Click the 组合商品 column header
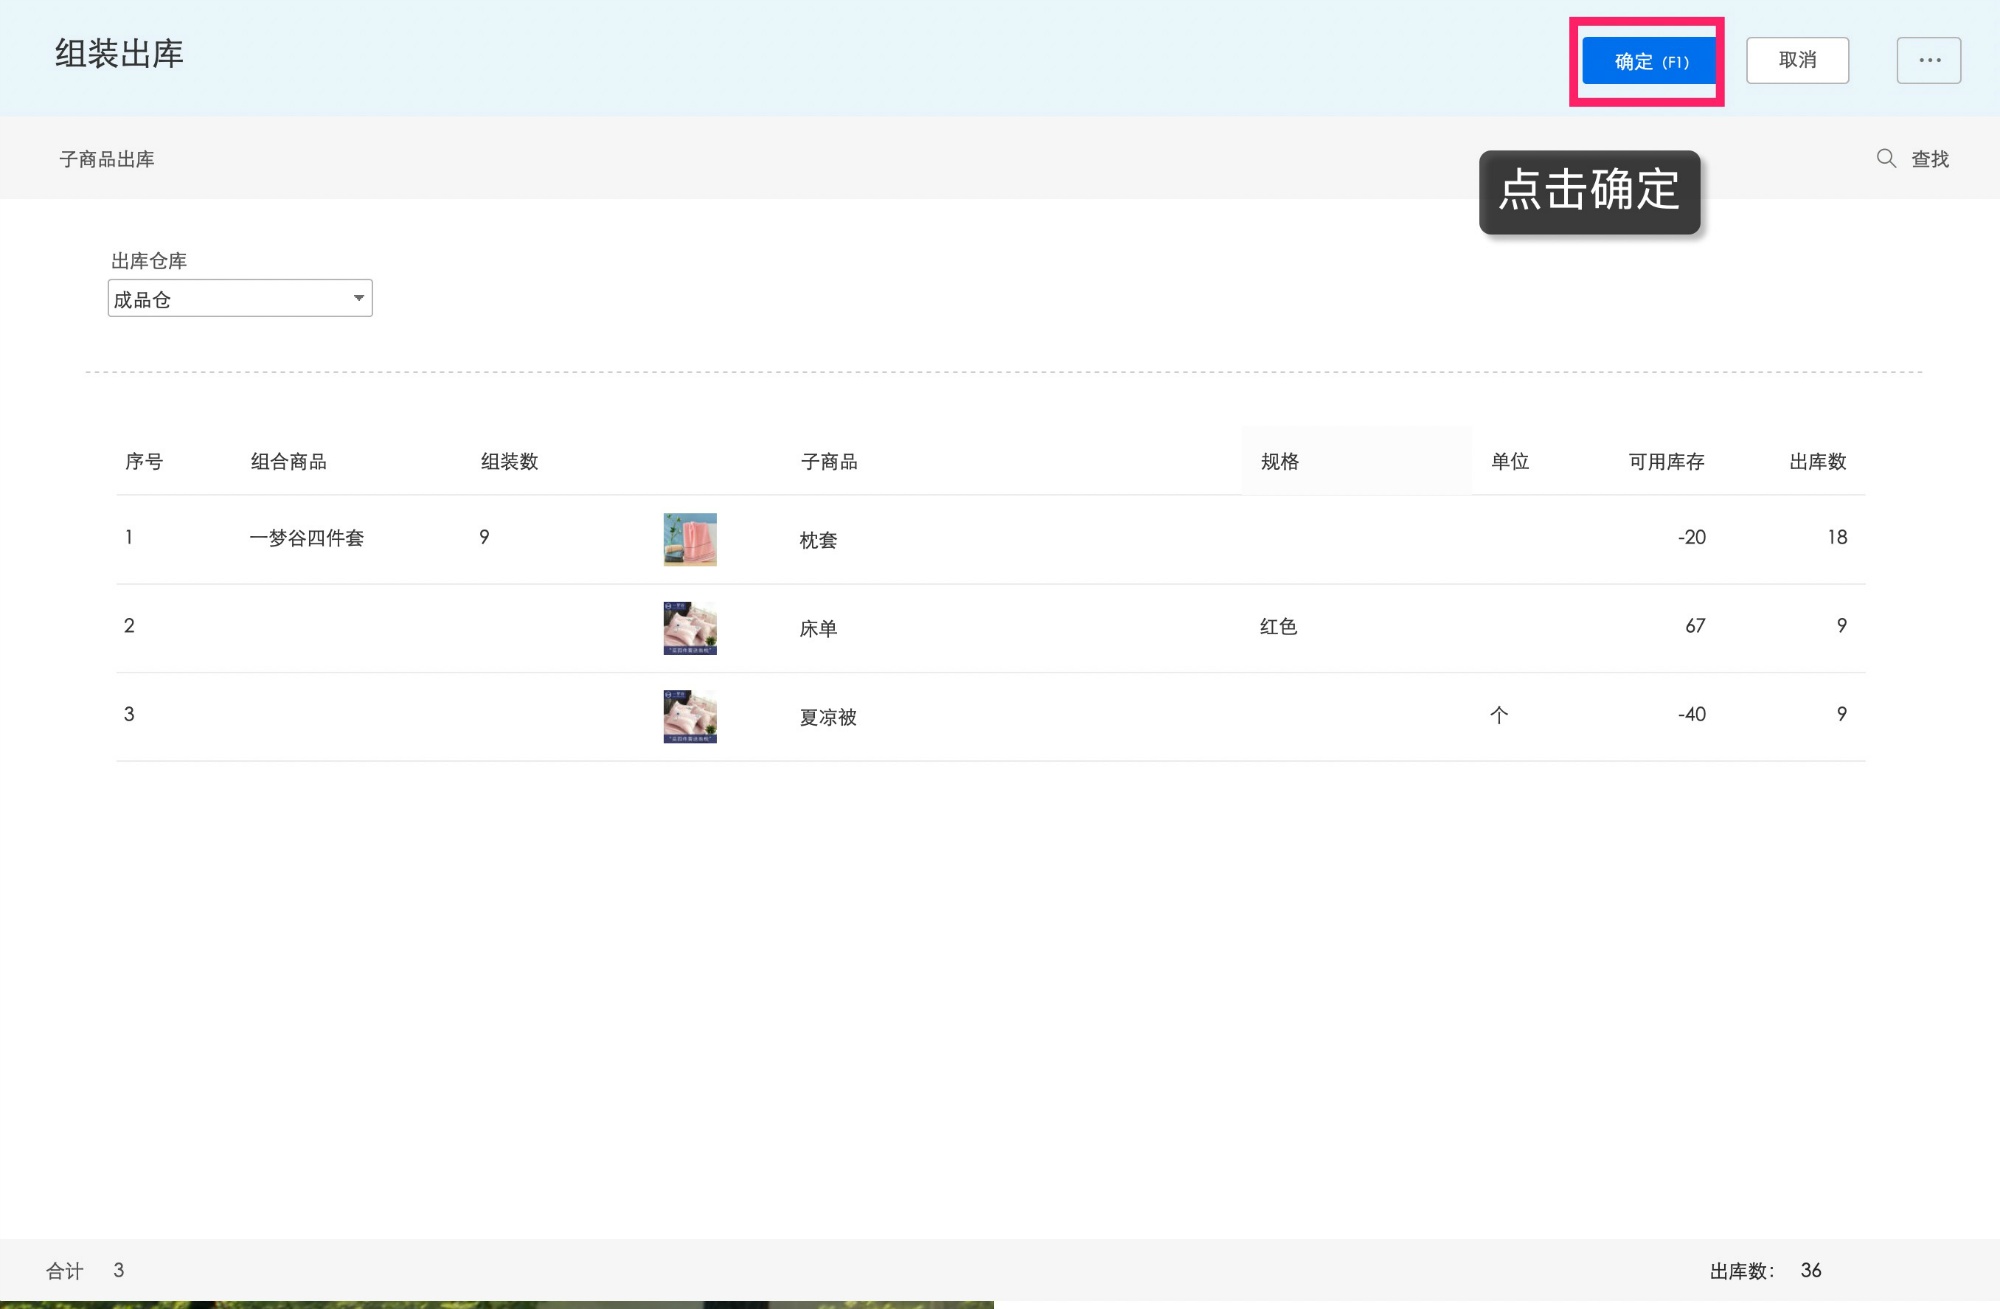Screen dimensions: 2000x1309 point(288,461)
